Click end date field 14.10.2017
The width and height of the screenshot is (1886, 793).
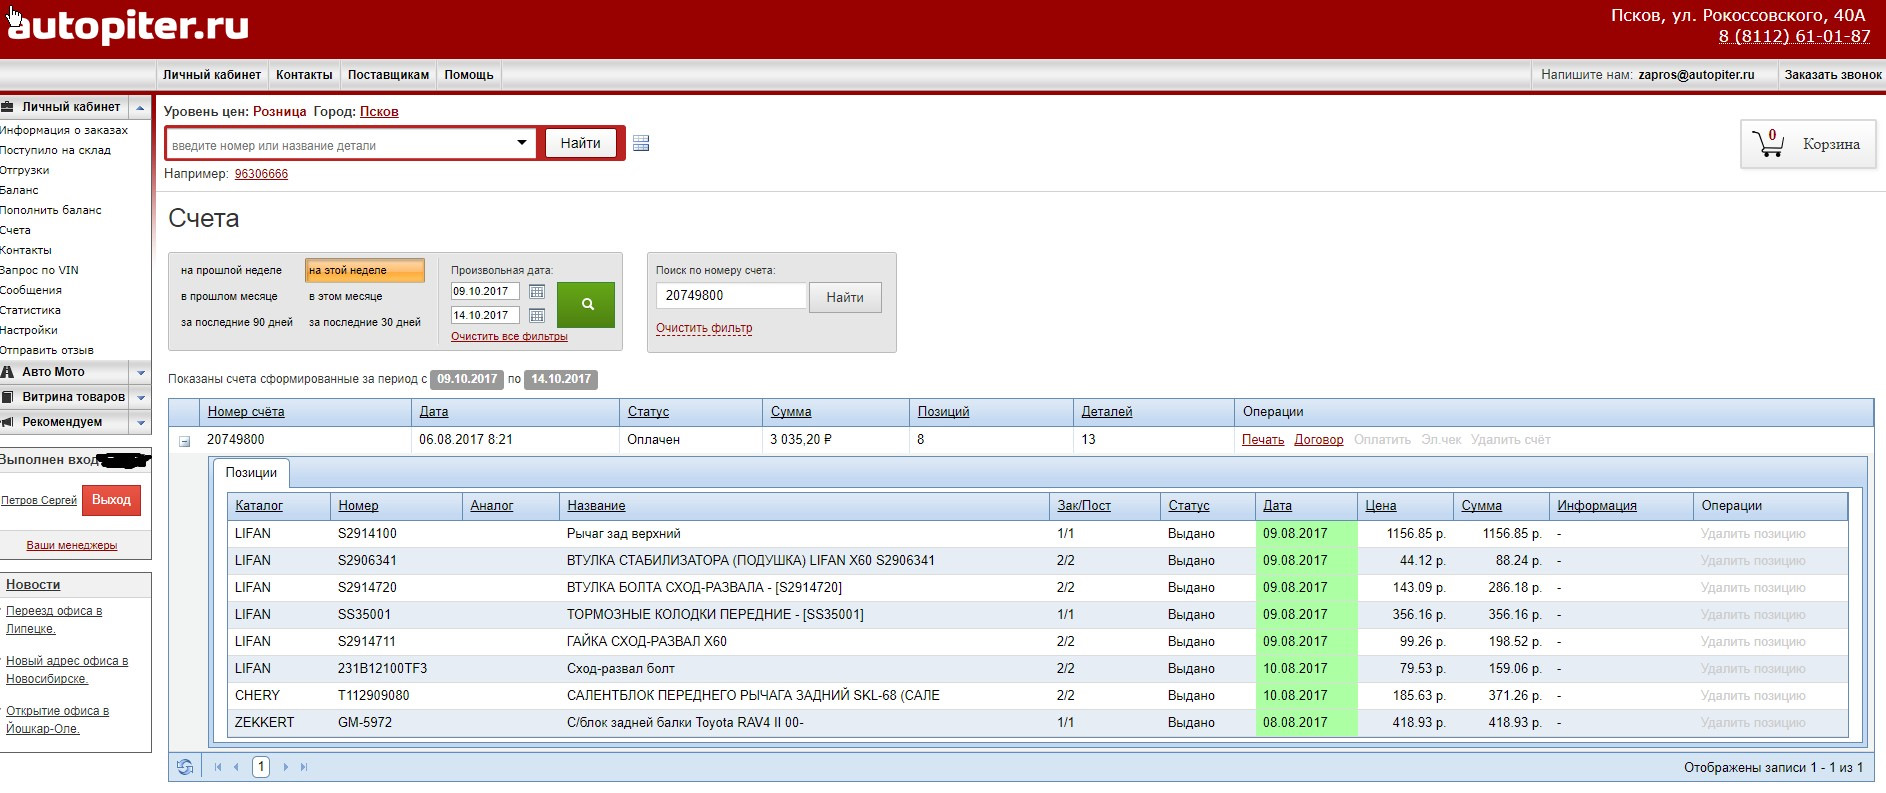[x=485, y=315]
